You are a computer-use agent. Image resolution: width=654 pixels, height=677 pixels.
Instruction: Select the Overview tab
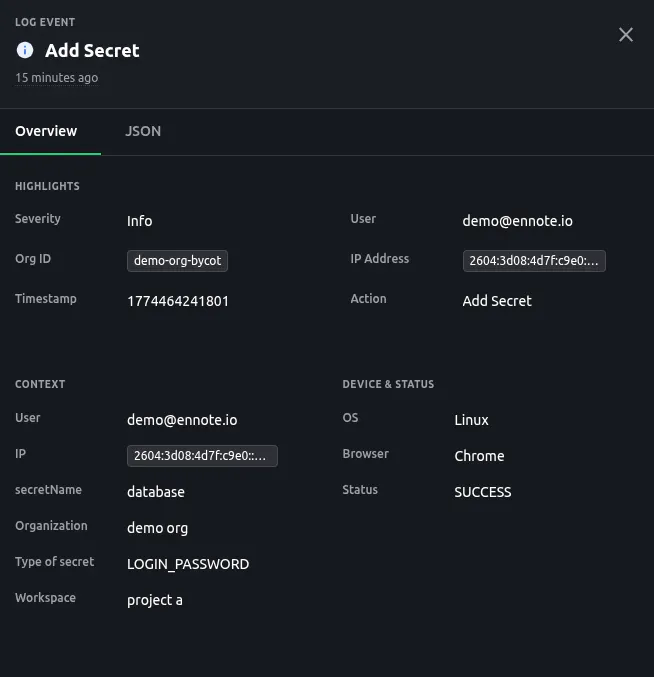click(x=46, y=131)
